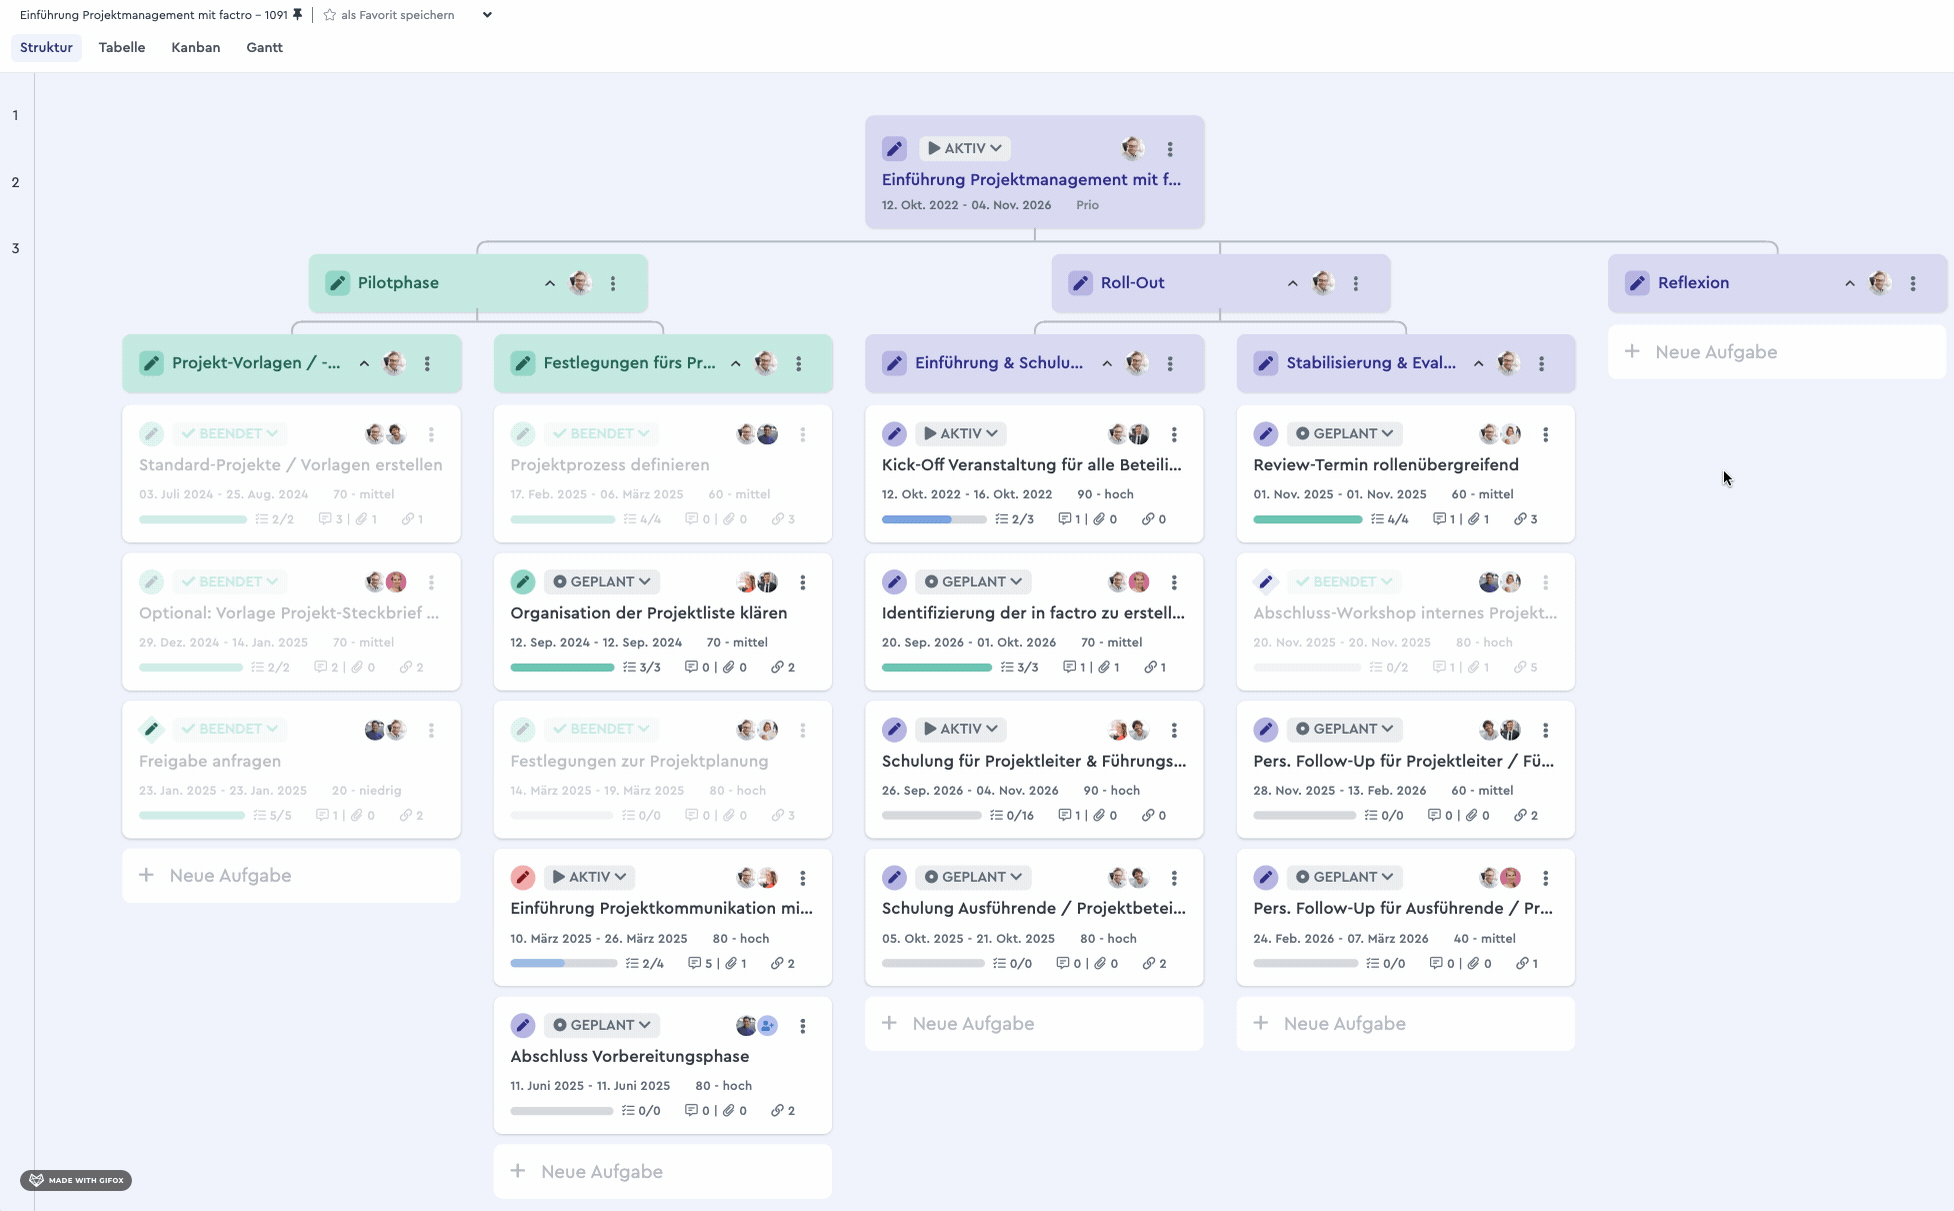Switch to the Gantt view tab
The width and height of the screenshot is (1954, 1211).
pyautogui.click(x=264, y=47)
